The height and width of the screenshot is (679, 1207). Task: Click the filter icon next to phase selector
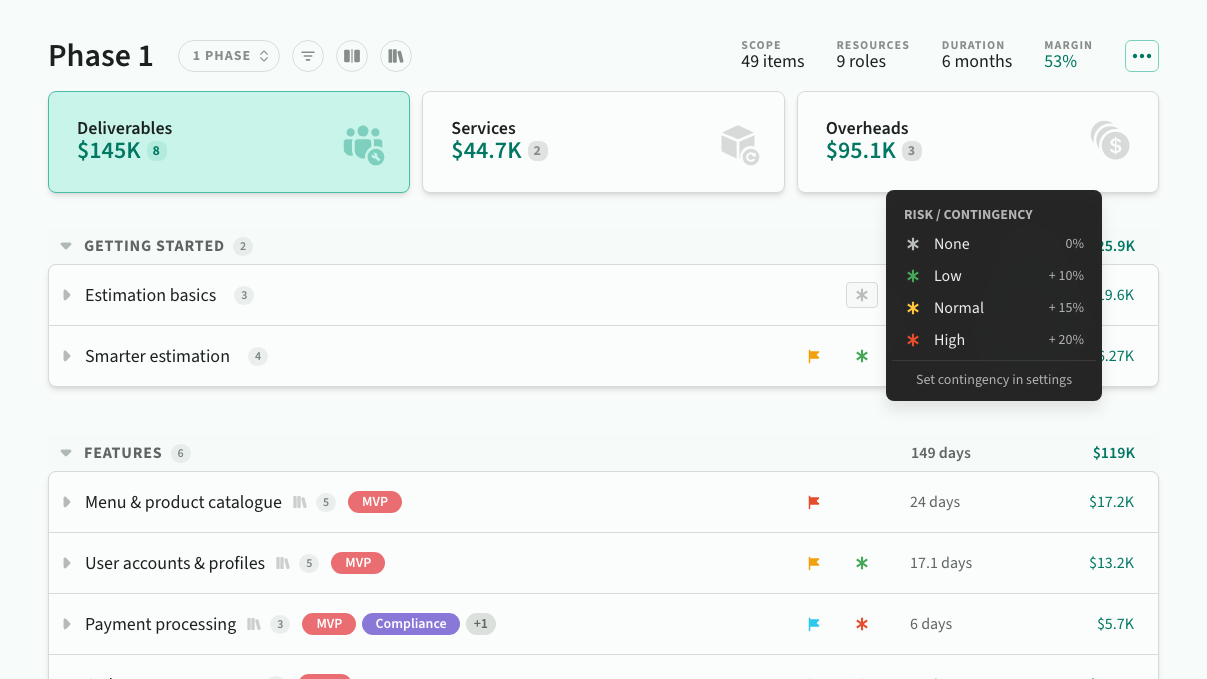(308, 56)
